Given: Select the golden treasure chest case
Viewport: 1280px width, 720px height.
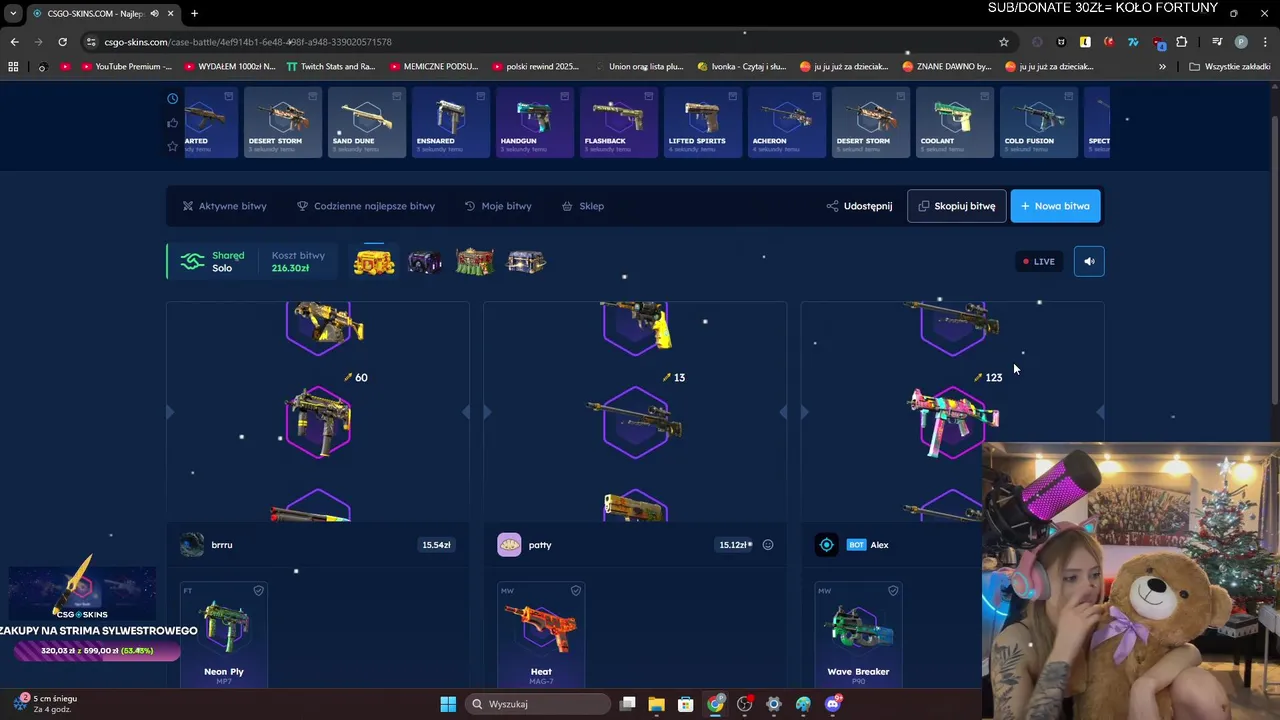Looking at the screenshot, I should [374, 261].
